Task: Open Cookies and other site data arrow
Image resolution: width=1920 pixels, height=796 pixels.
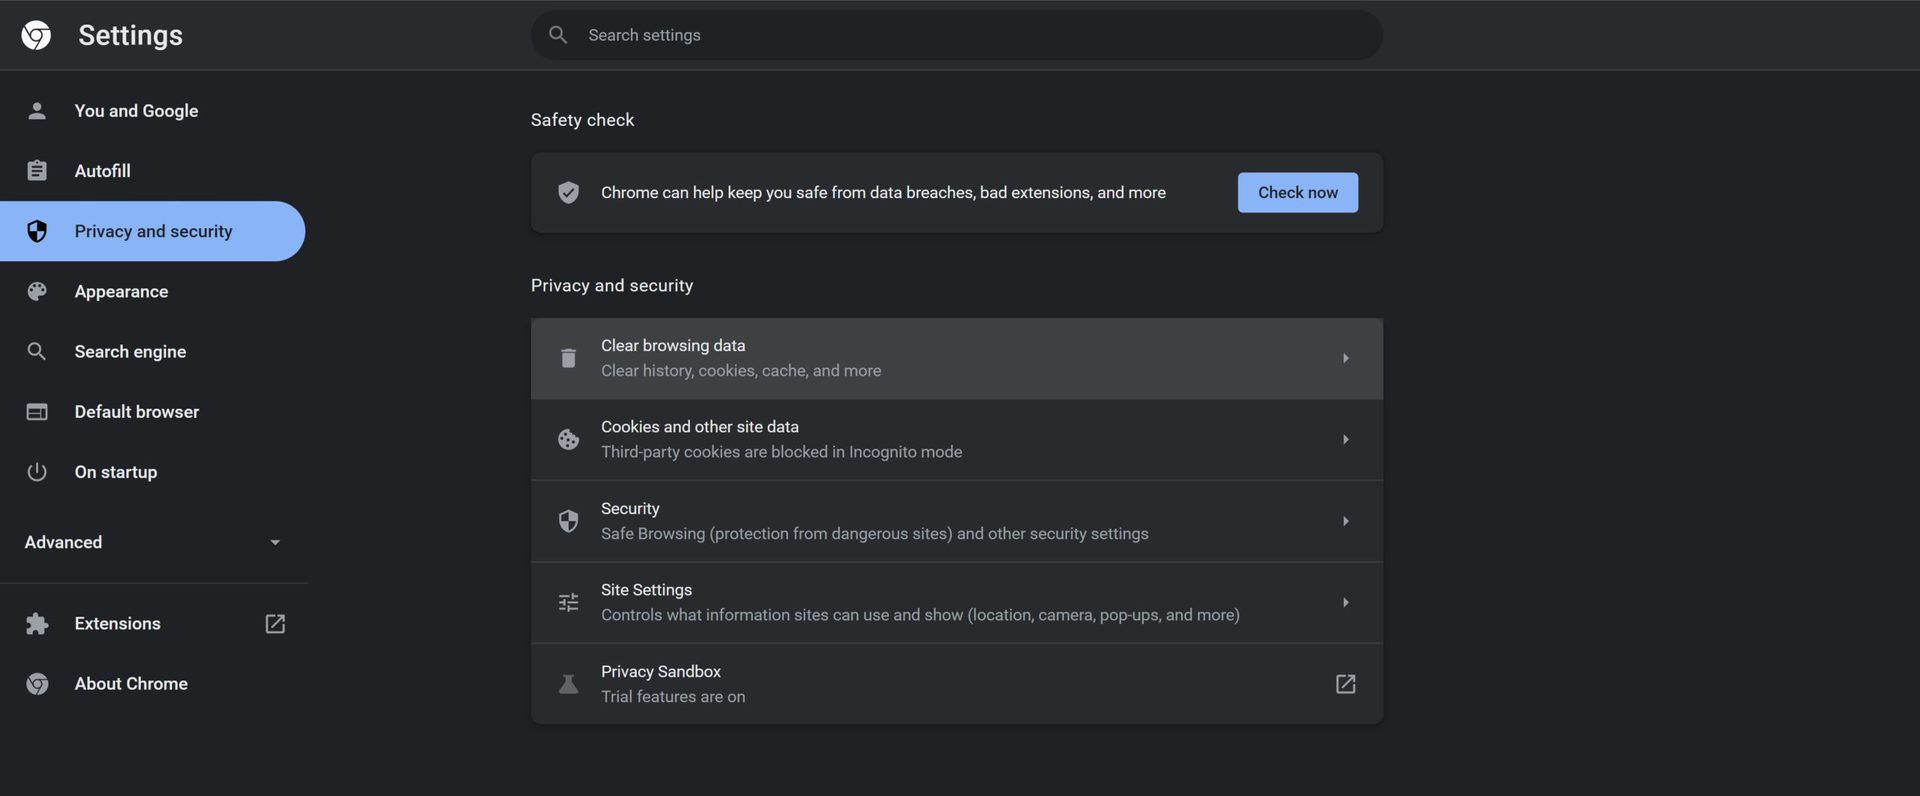Action: [1345, 440]
